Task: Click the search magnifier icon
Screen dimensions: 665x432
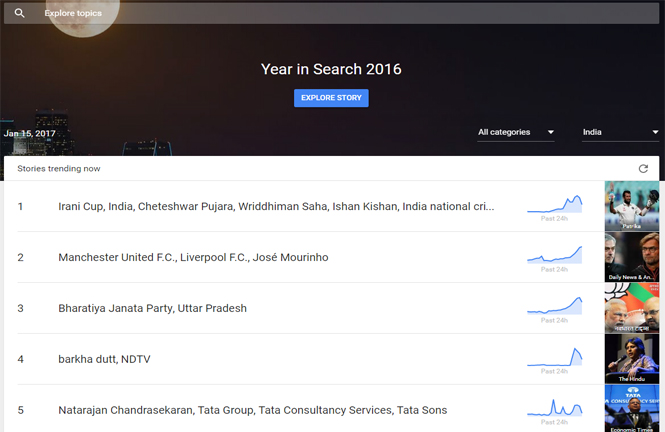Action: click(x=20, y=13)
